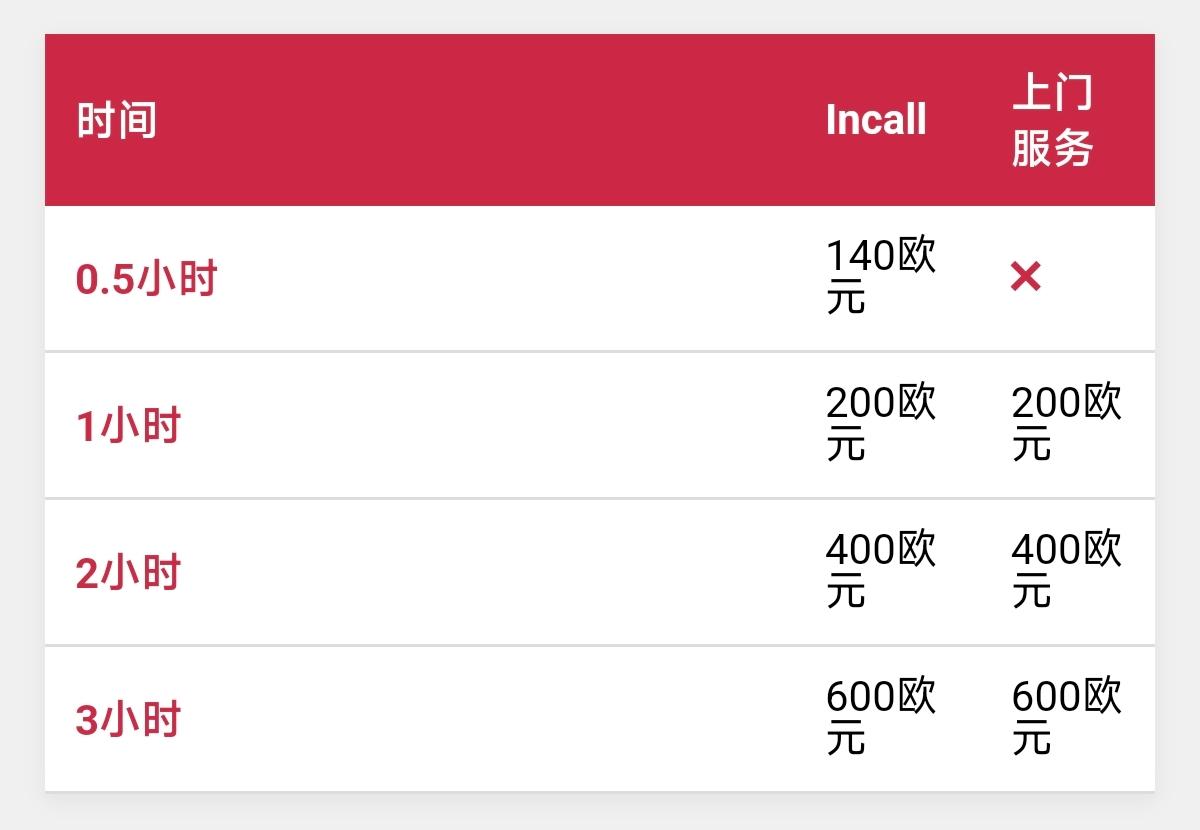The image size is (1200, 830).
Task: Select the 200欧元 上门服务 price
Action: tap(1067, 424)
